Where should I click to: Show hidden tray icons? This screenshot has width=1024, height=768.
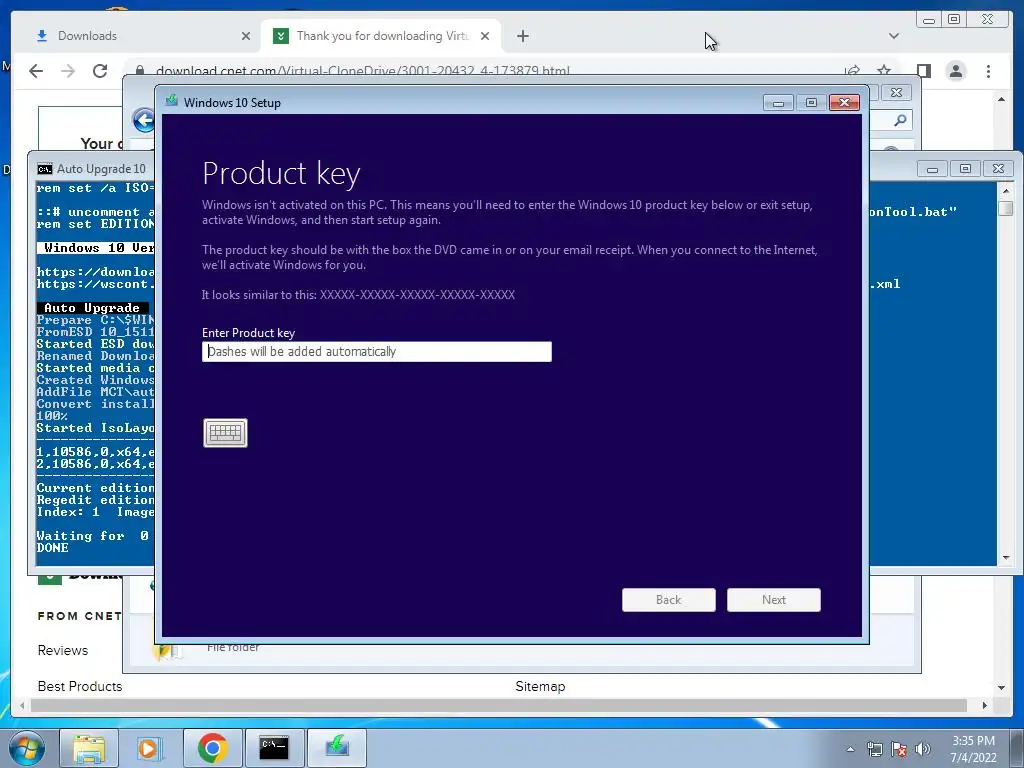tap(850, 749)
